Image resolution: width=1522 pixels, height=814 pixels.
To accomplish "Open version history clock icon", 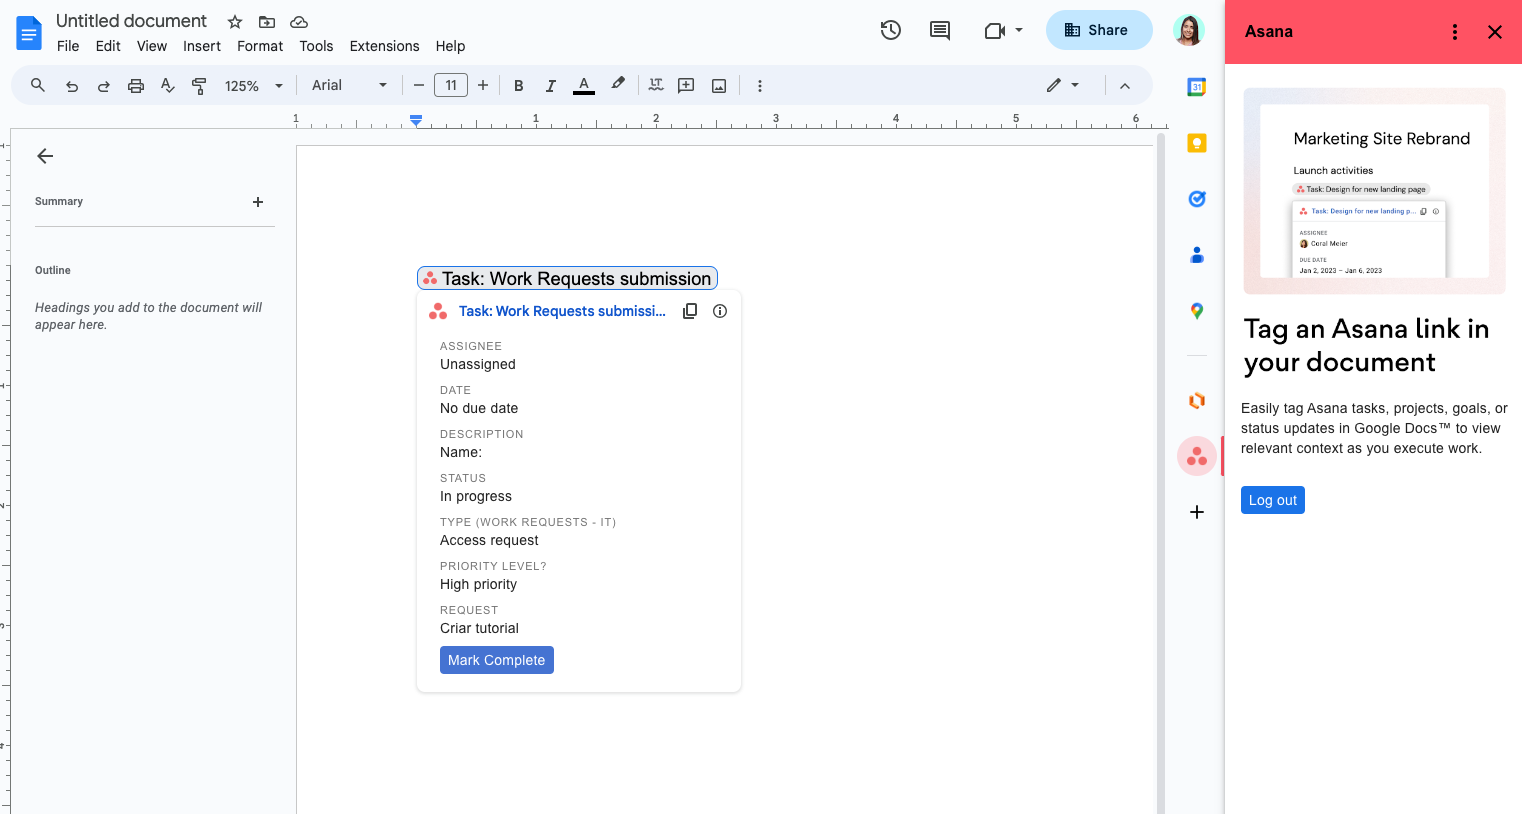I will [x=891, y=30].
